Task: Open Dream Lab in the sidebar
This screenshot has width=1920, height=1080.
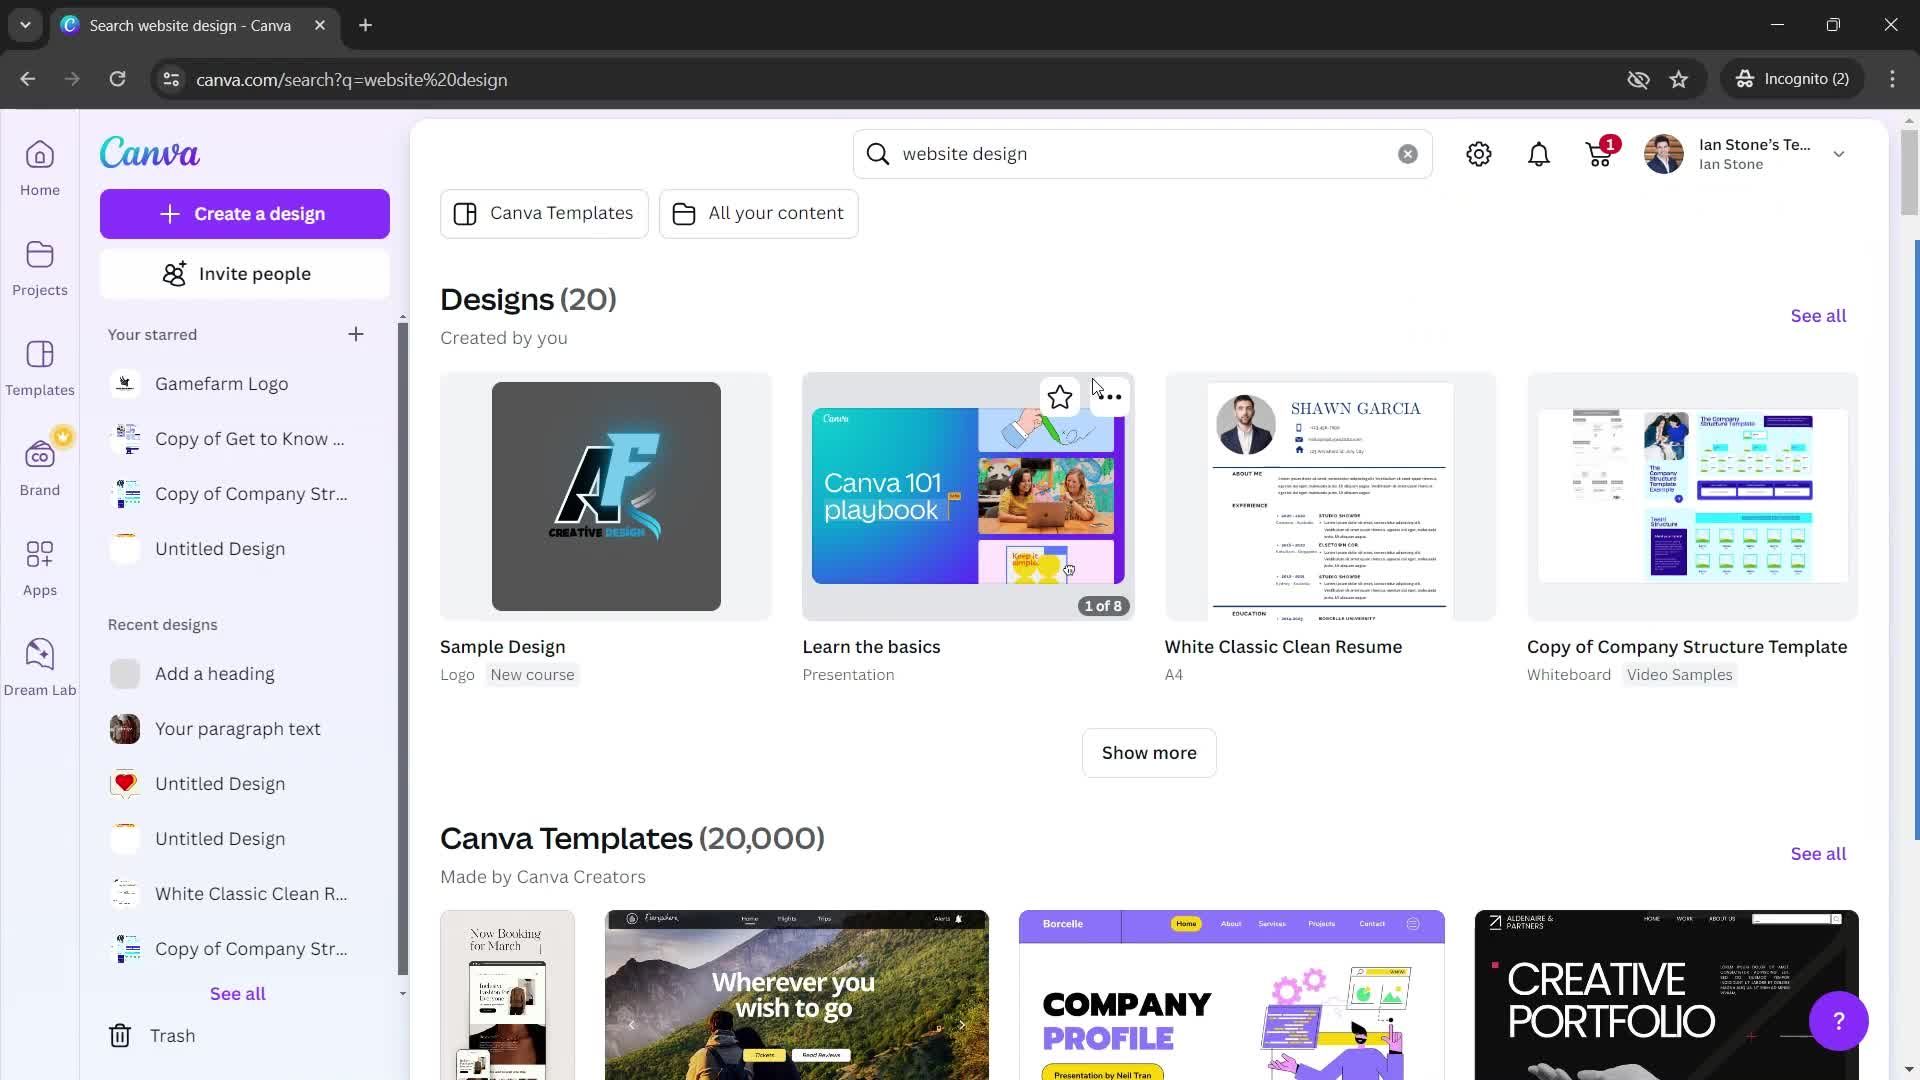Action: pos(40,668)
